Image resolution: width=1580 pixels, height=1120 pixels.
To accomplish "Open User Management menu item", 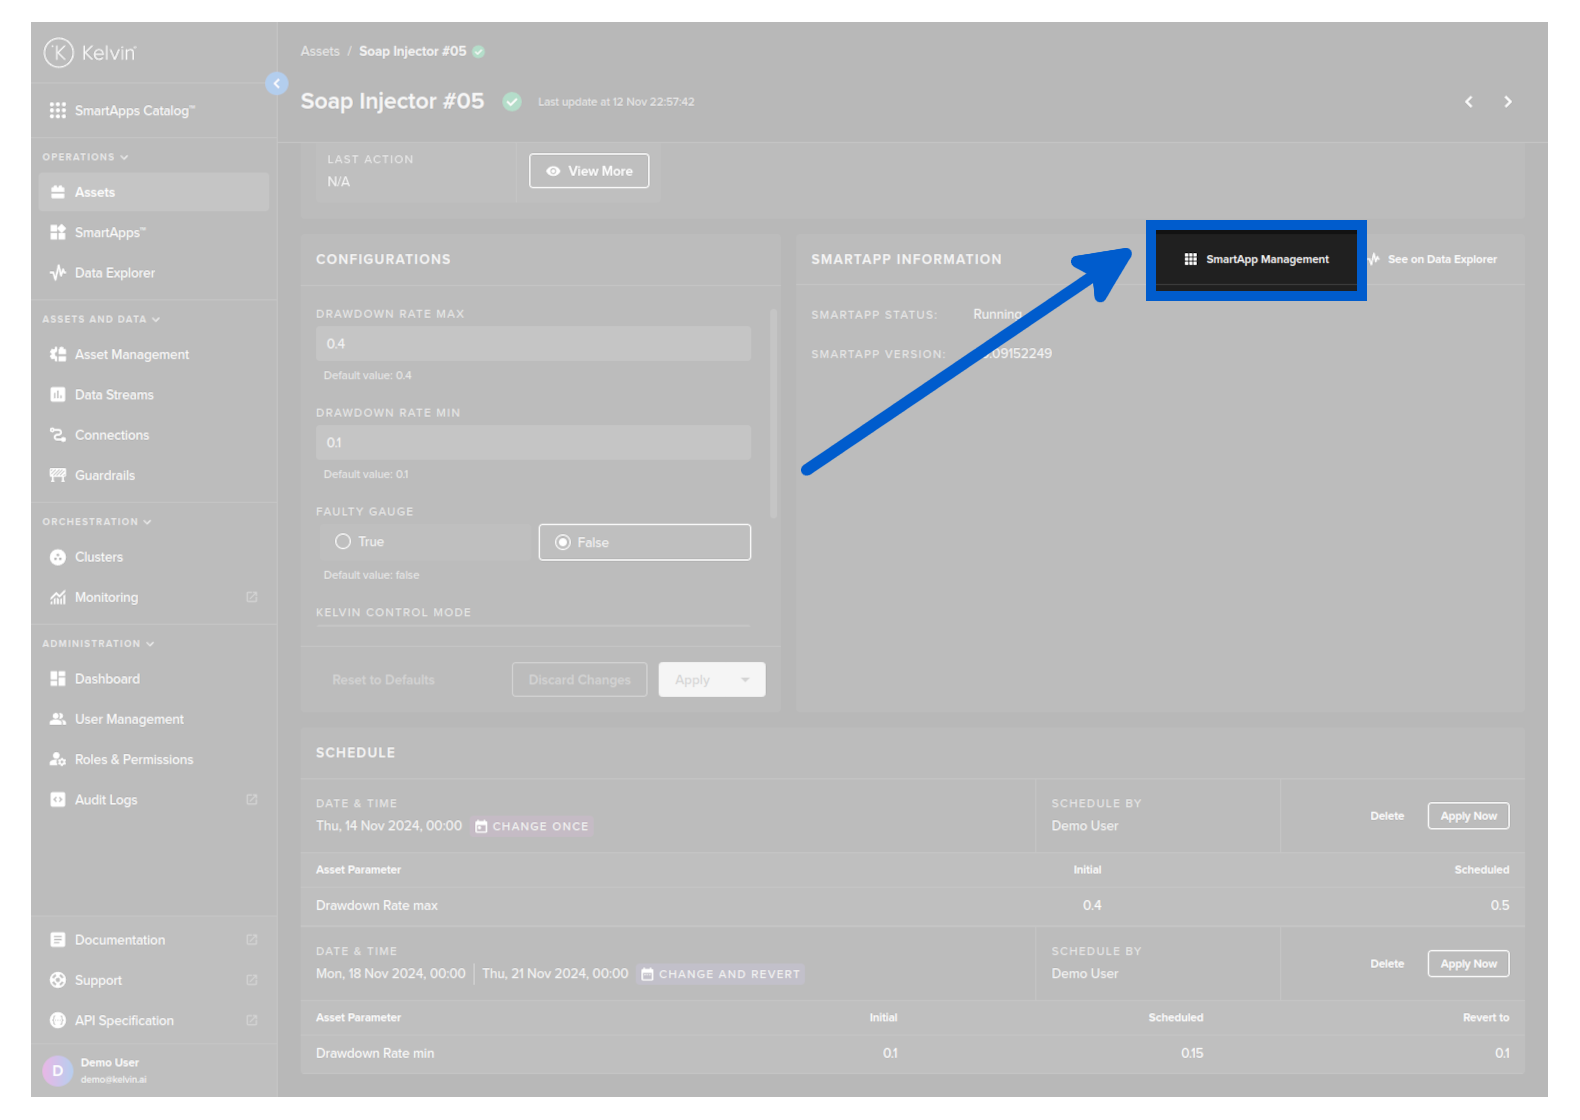I will coord(129,719).
